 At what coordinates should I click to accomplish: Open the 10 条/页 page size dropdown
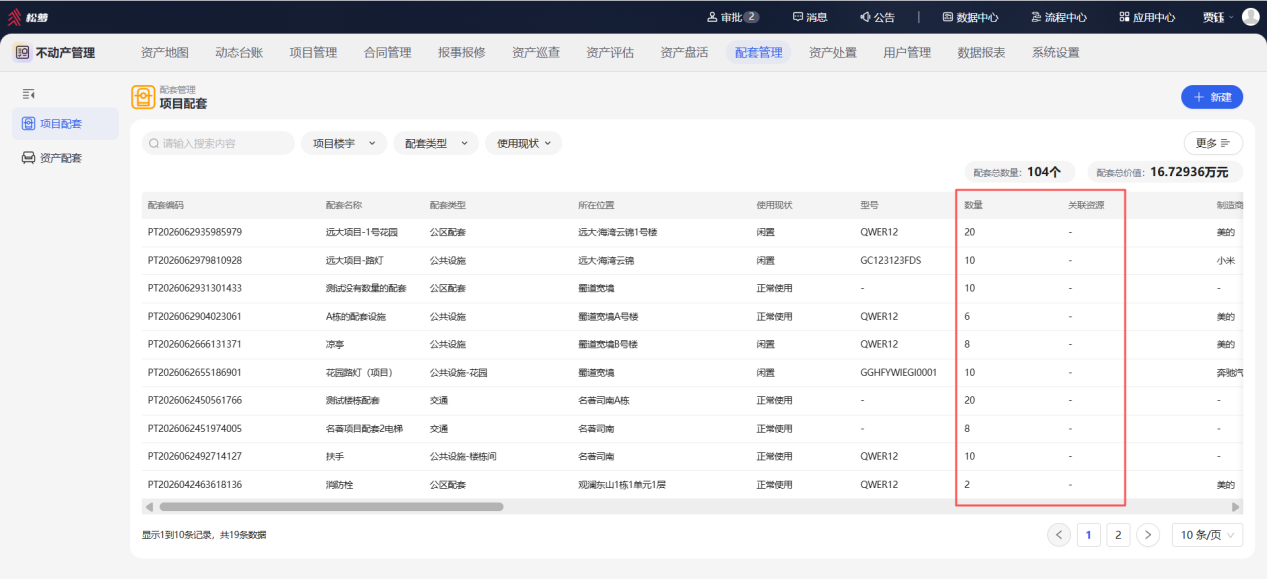[1207, 535]
